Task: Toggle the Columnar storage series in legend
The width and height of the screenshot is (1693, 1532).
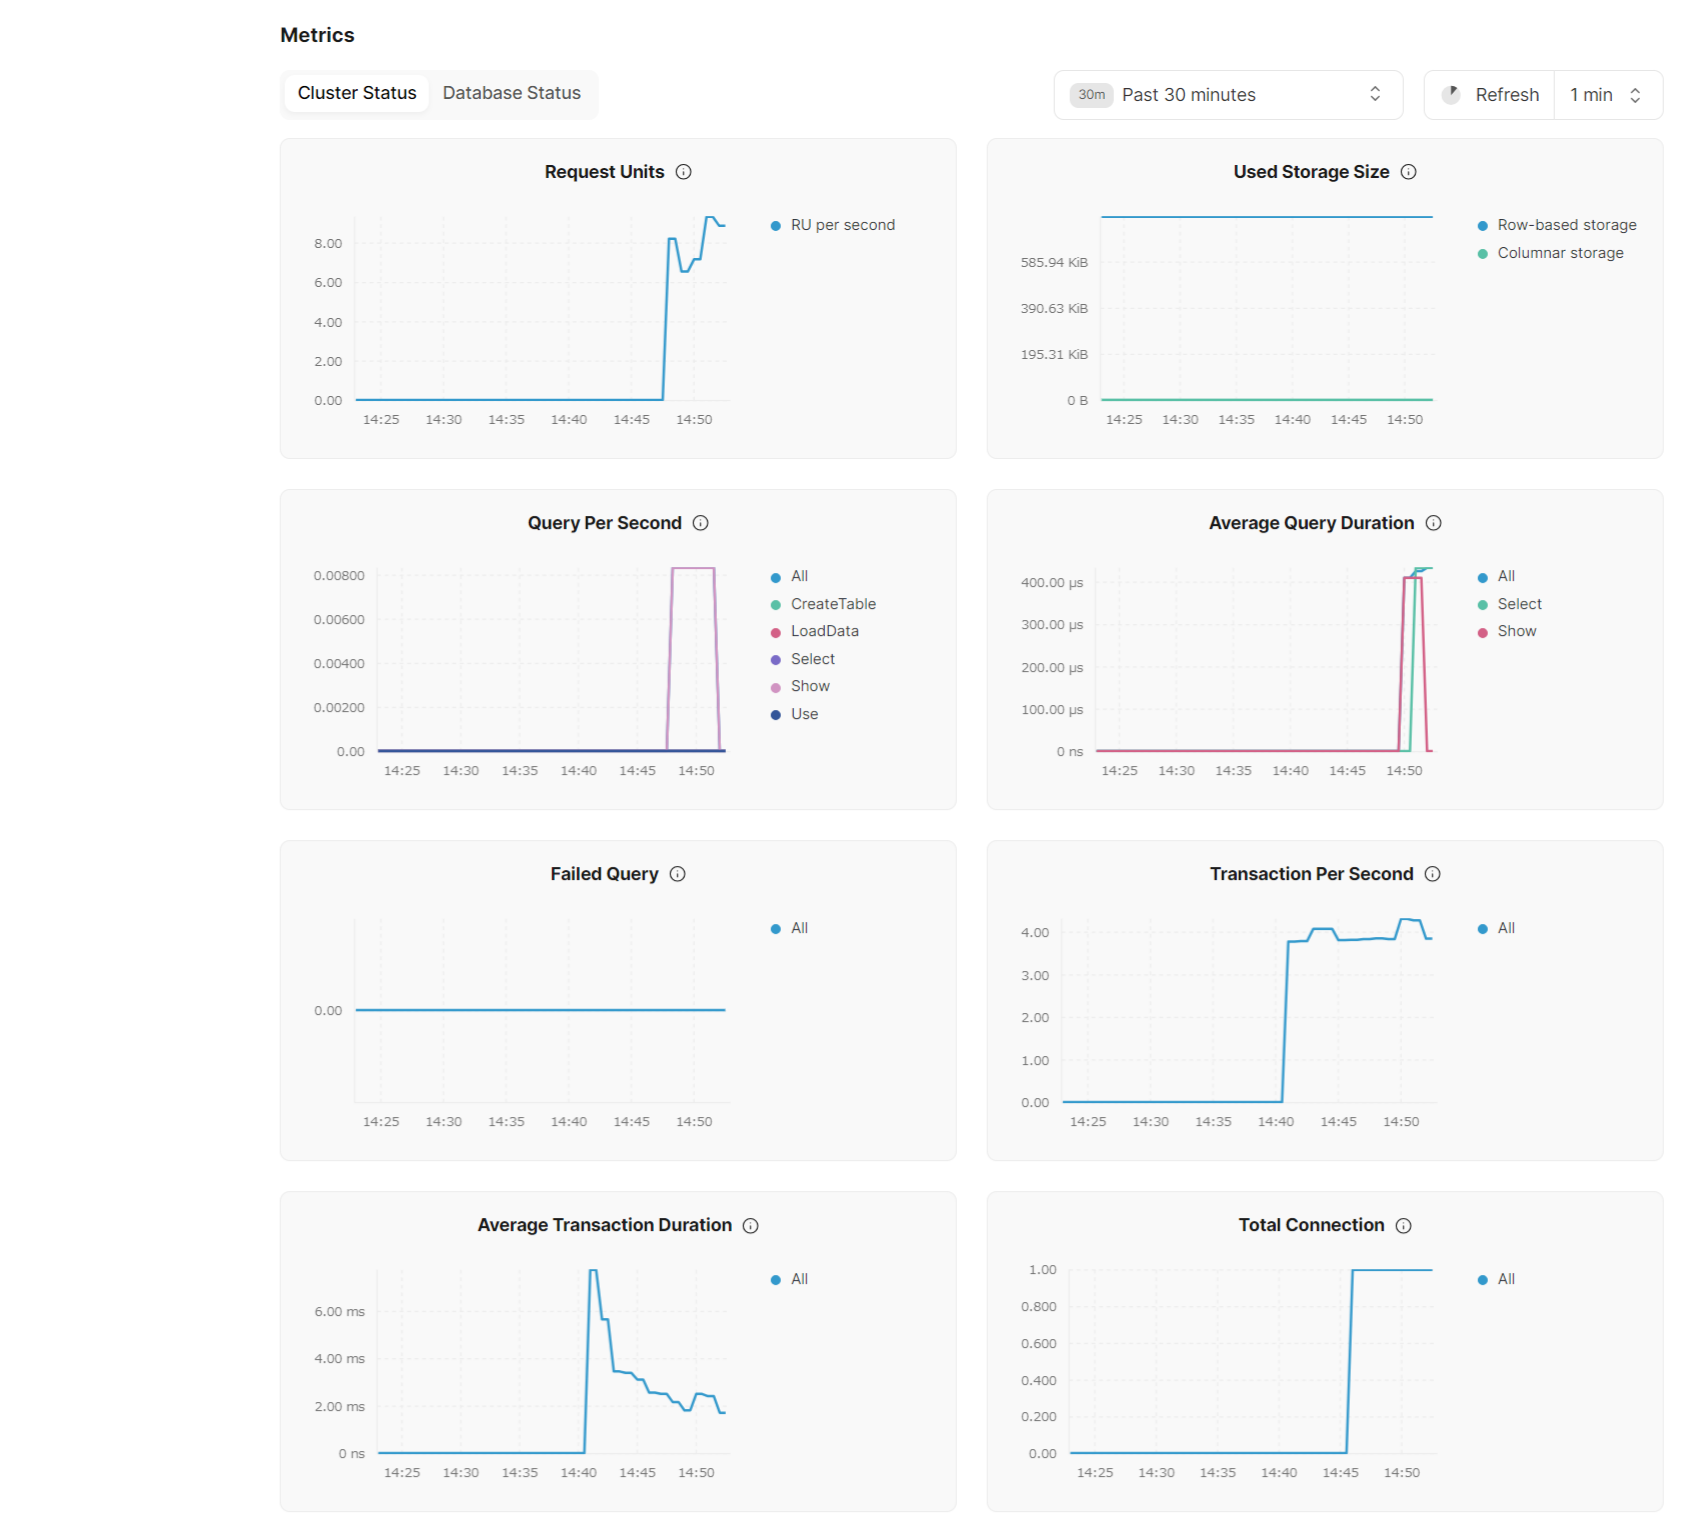Action: tap(1559, 253)
